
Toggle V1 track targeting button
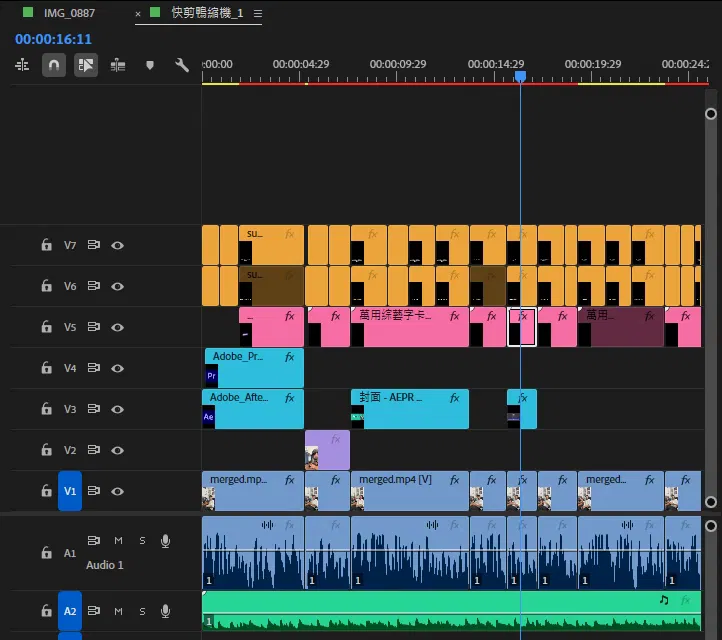[70, 491]
